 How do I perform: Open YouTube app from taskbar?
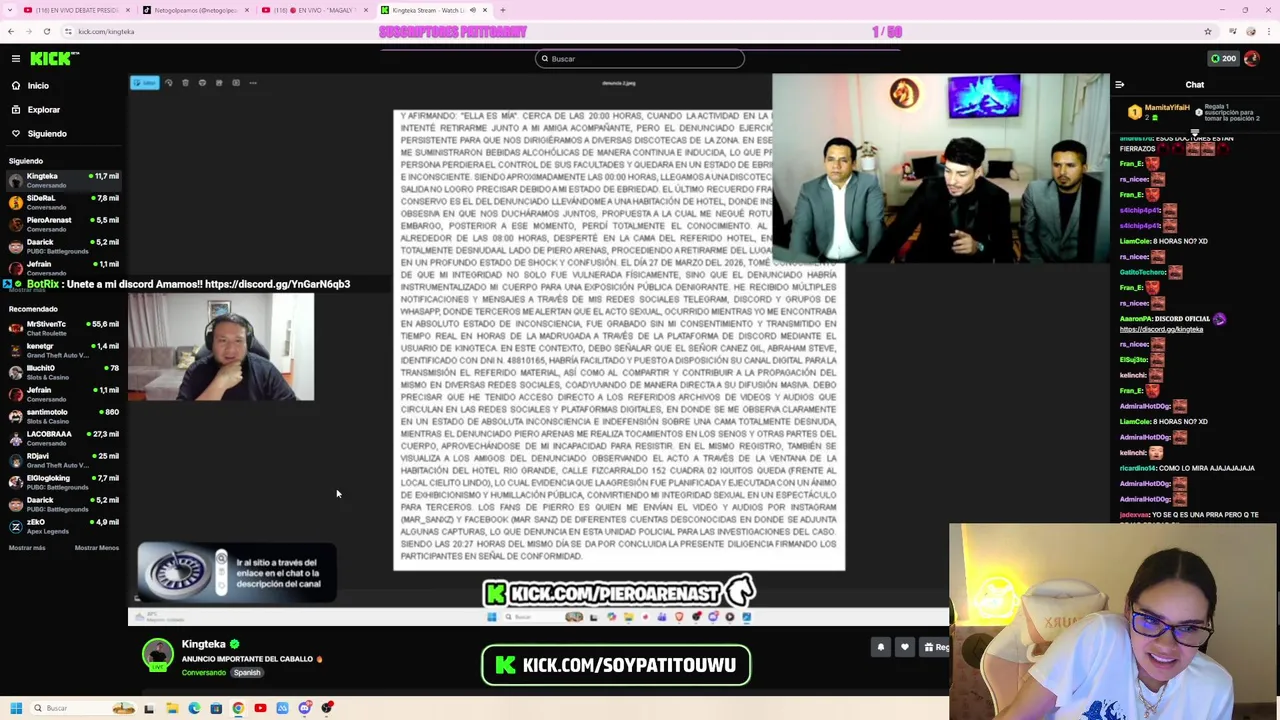point(260,709)
